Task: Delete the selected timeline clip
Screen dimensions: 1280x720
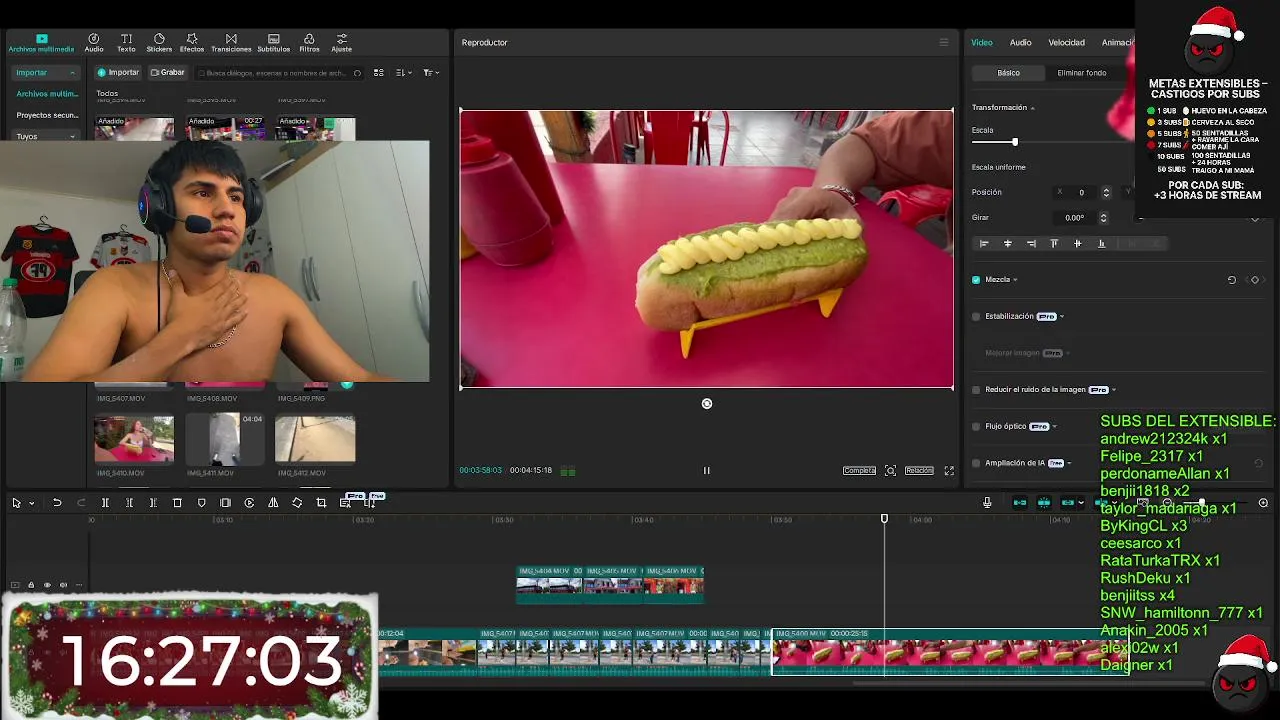Action: point(177,503)
